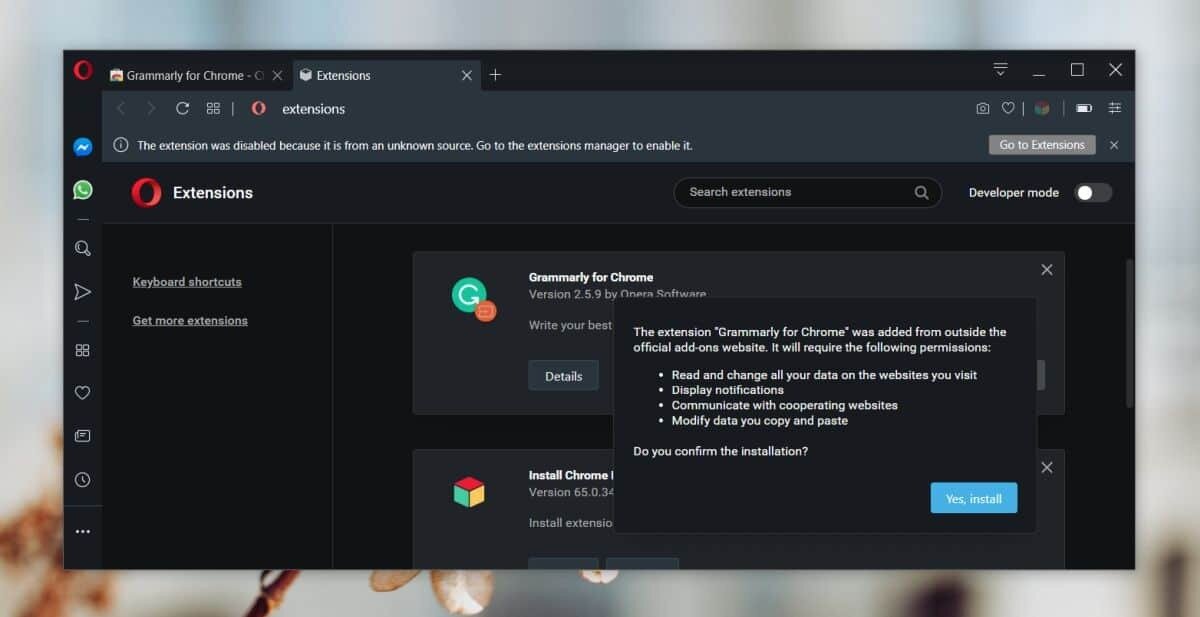Open the sidebar flow send icon
Screen dimensions: 1200x617
click(x=83, y=292)
